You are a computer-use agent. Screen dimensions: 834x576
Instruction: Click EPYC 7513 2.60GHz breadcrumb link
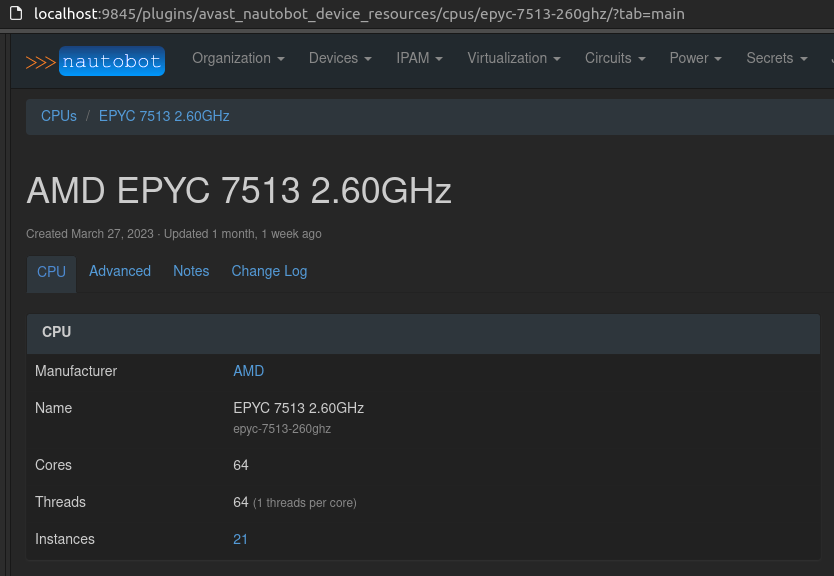coord(164,116)
